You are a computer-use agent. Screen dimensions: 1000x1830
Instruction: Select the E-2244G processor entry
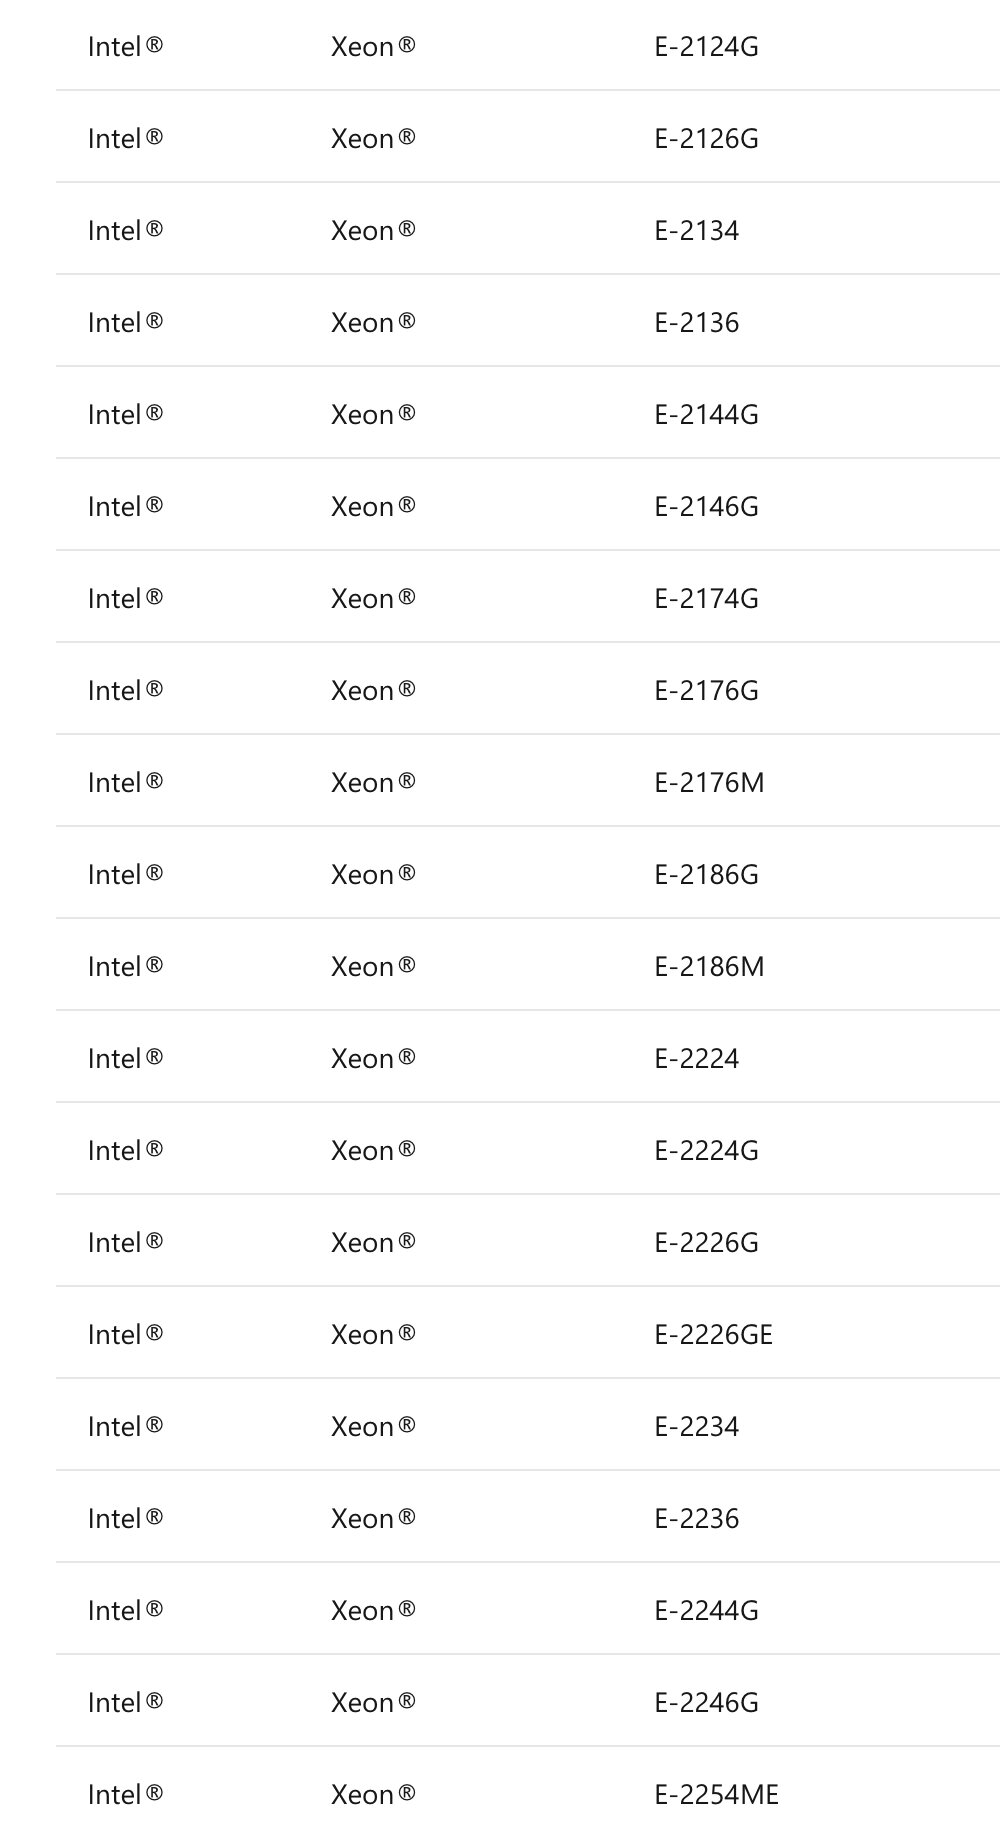[x=706, y=1611]
